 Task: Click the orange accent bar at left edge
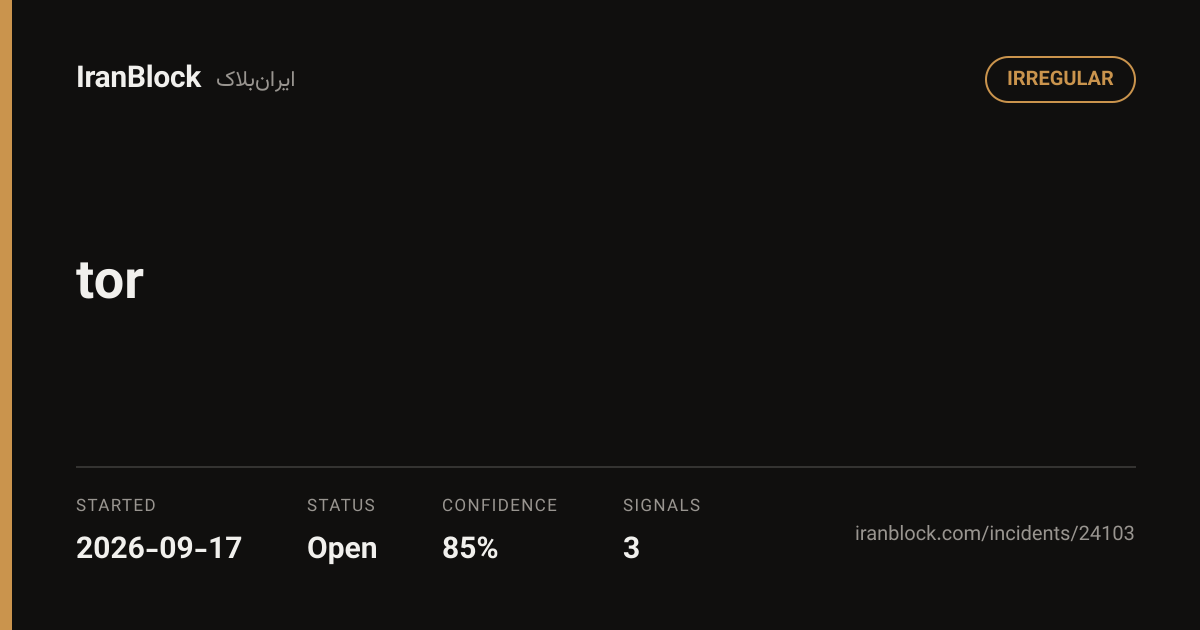coord(6,315)
